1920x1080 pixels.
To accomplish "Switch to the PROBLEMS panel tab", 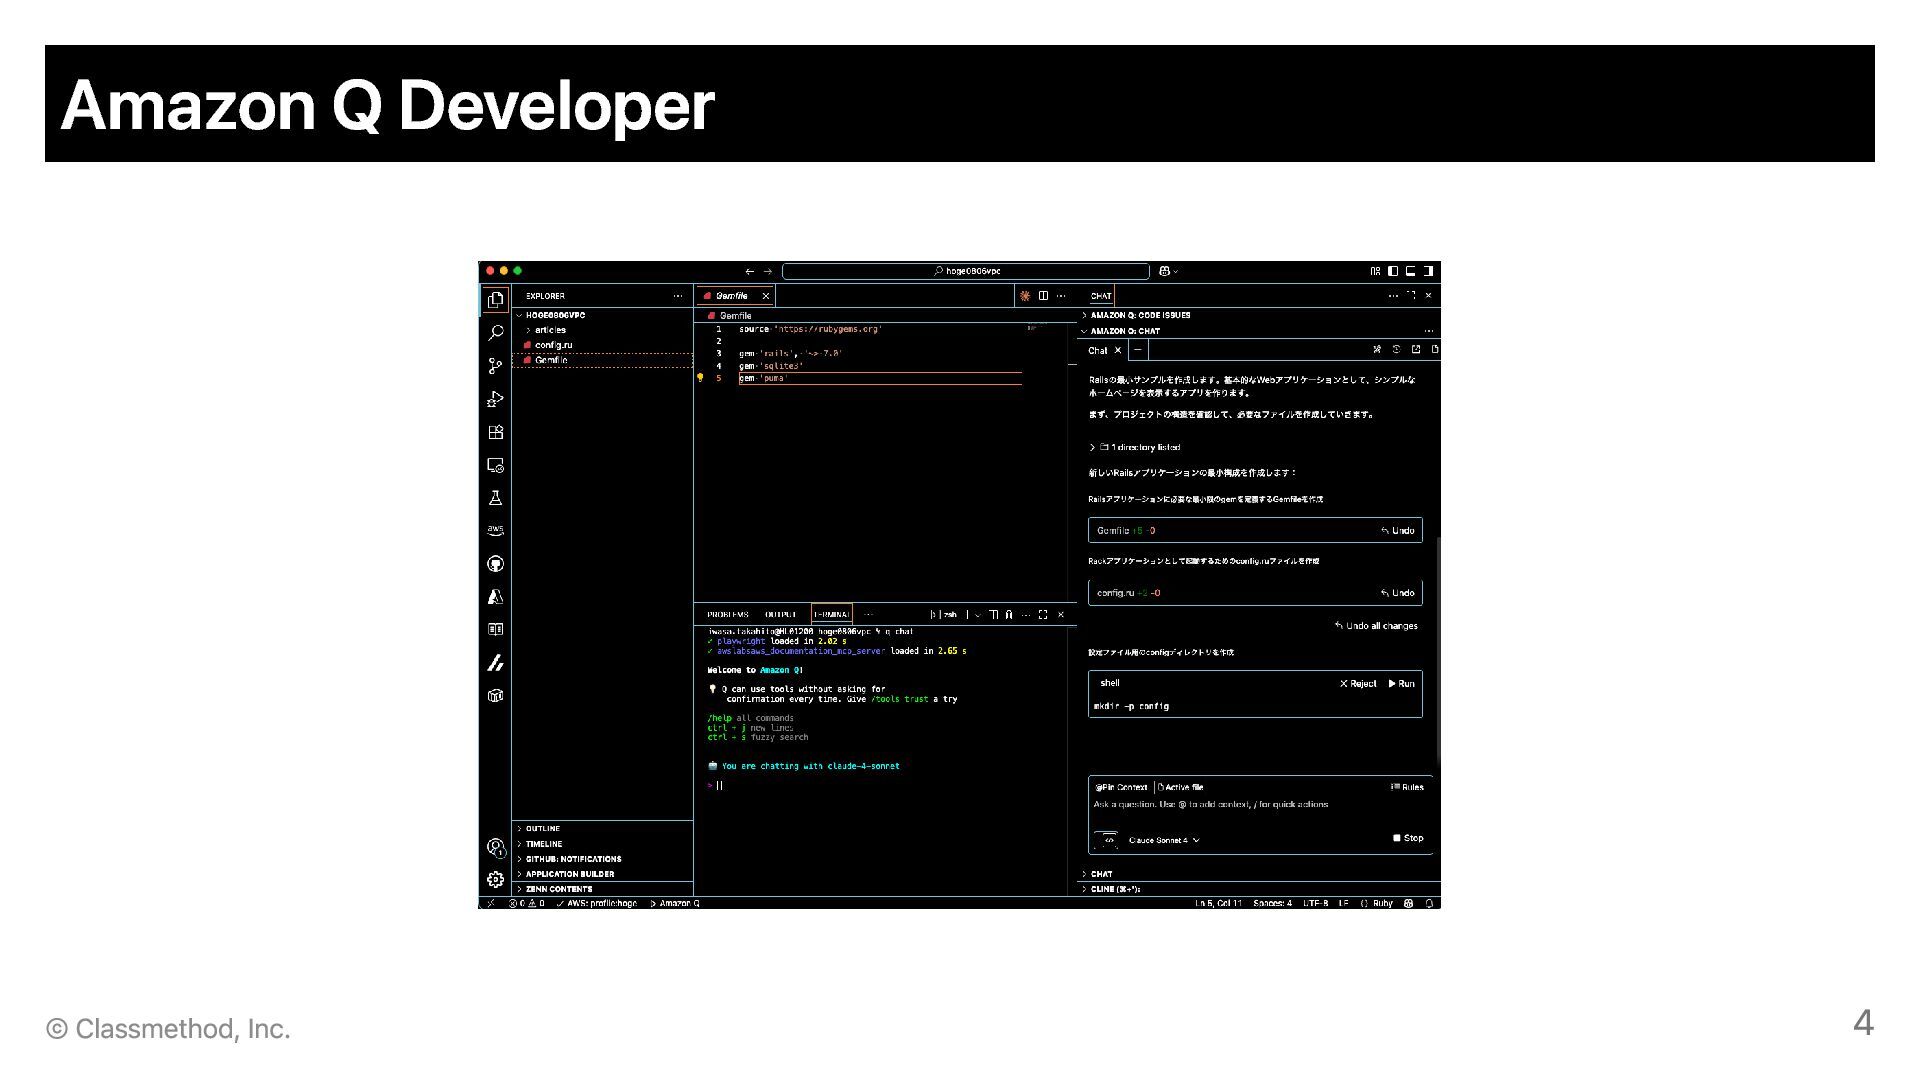I will point(727,614).
